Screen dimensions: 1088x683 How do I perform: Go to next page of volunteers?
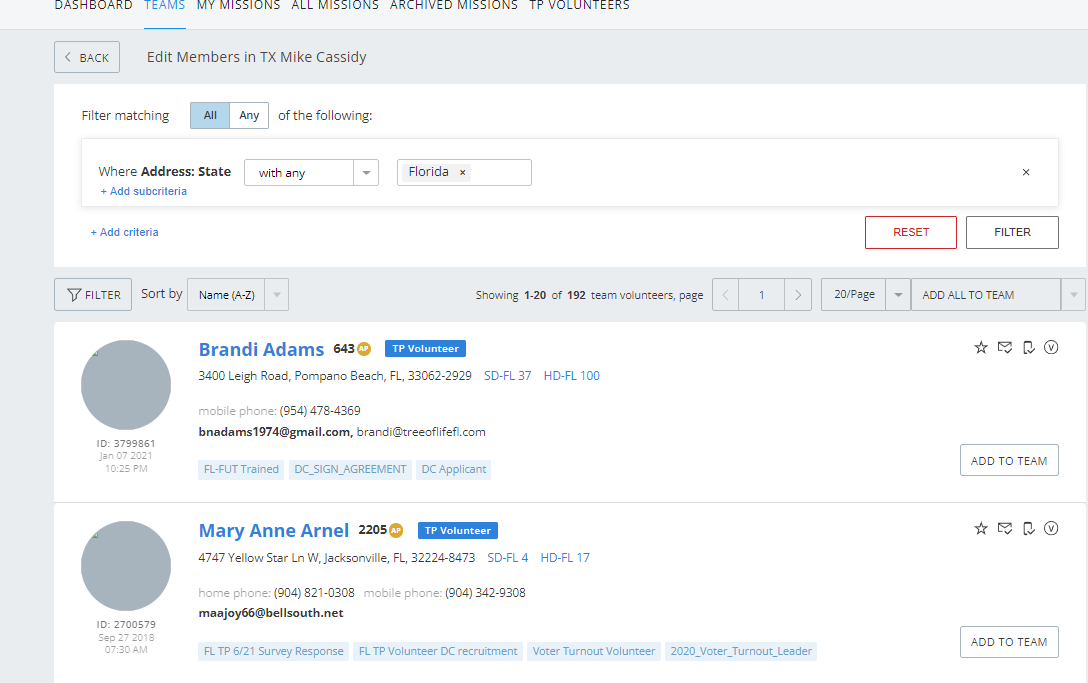pos(797,295)
